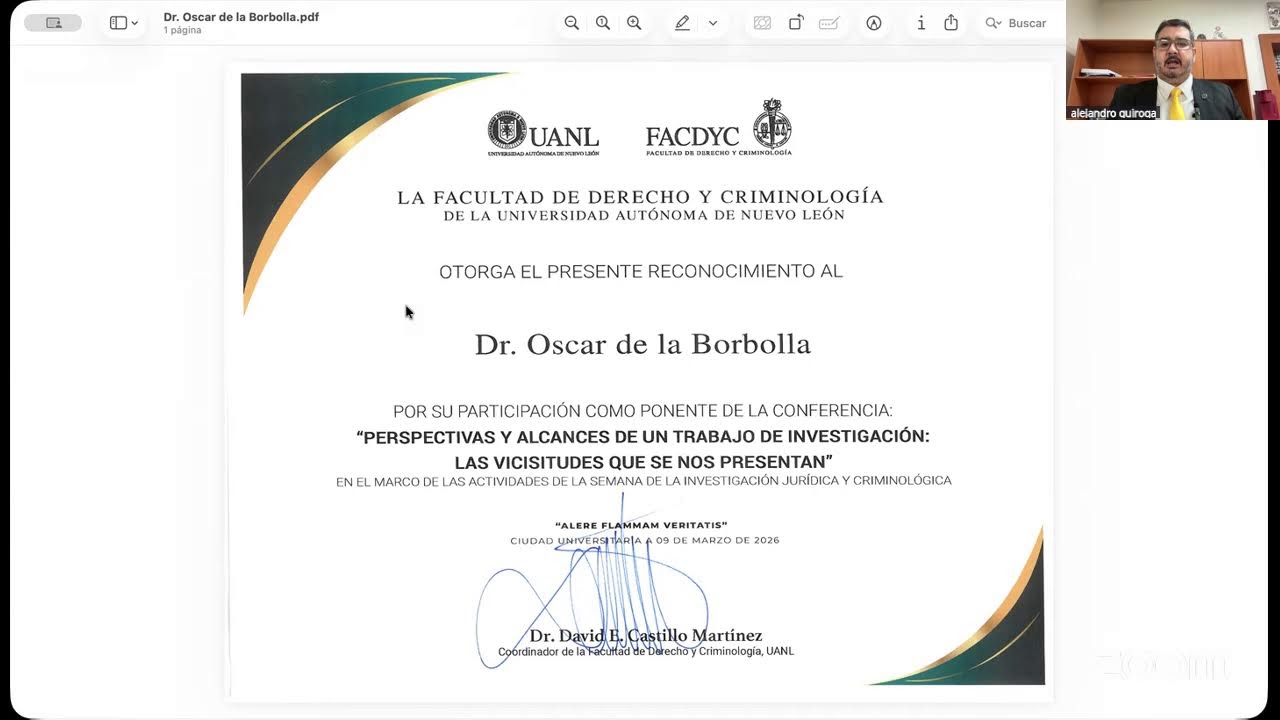
Task: Click the 'Coordinador de la Facultad' subtitle text
Action: click(x=646, y=652)
